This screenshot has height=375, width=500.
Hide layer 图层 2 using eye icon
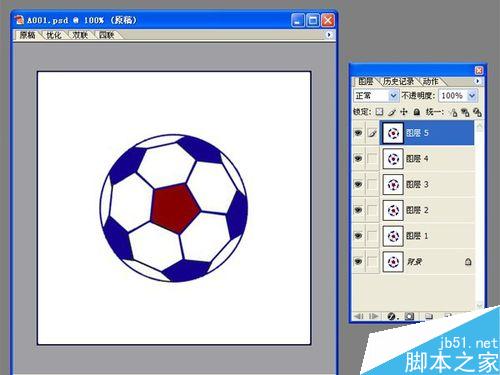[x=358, y=210]
